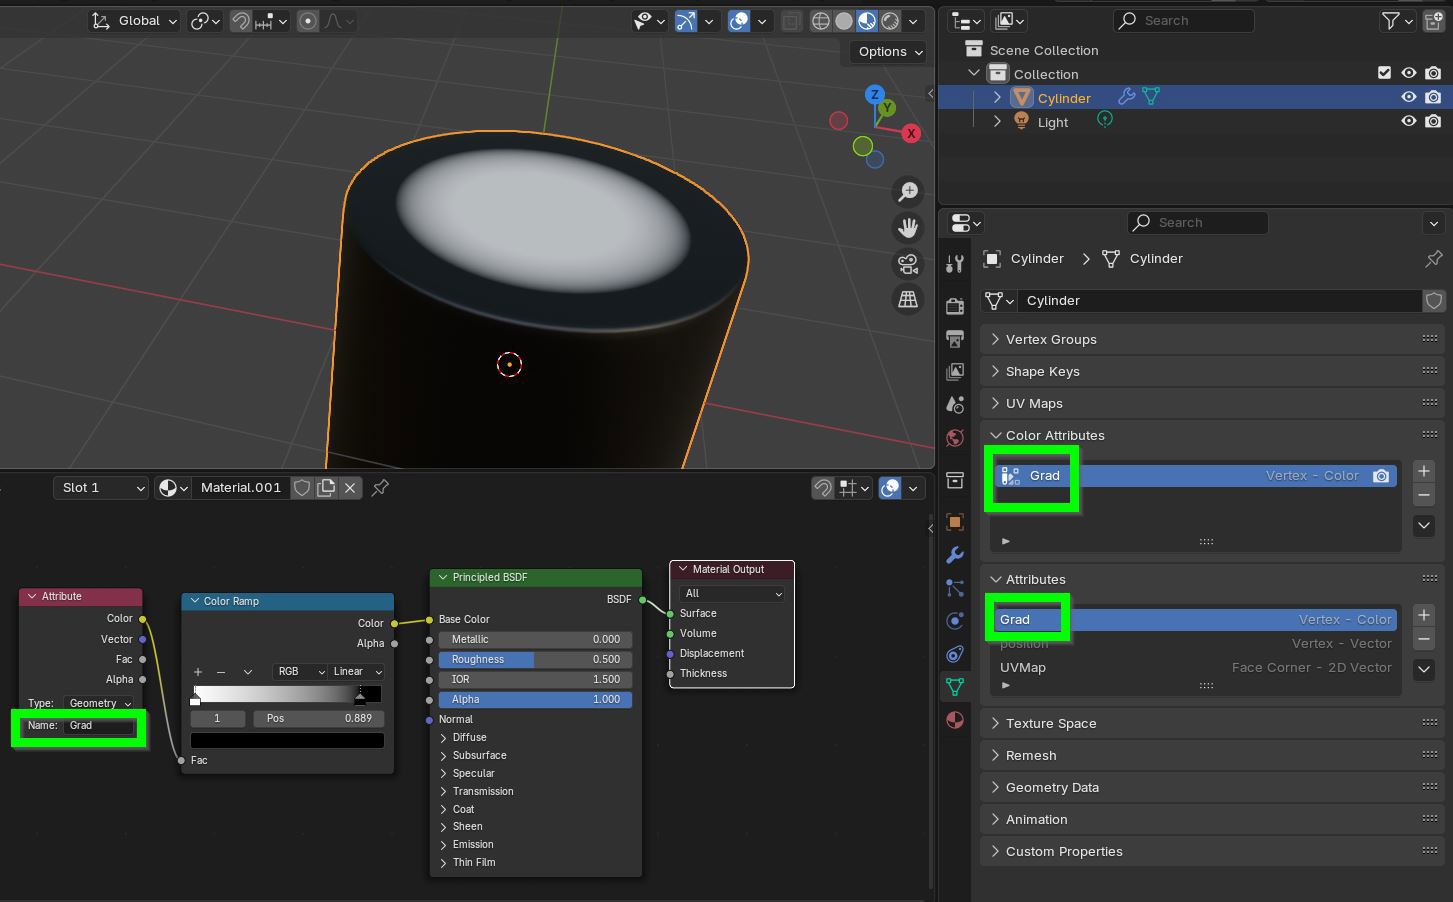Remove attribute with Attributes minus button
1453x902 pixels.
pyautogui.click(x=1424, y=639)
